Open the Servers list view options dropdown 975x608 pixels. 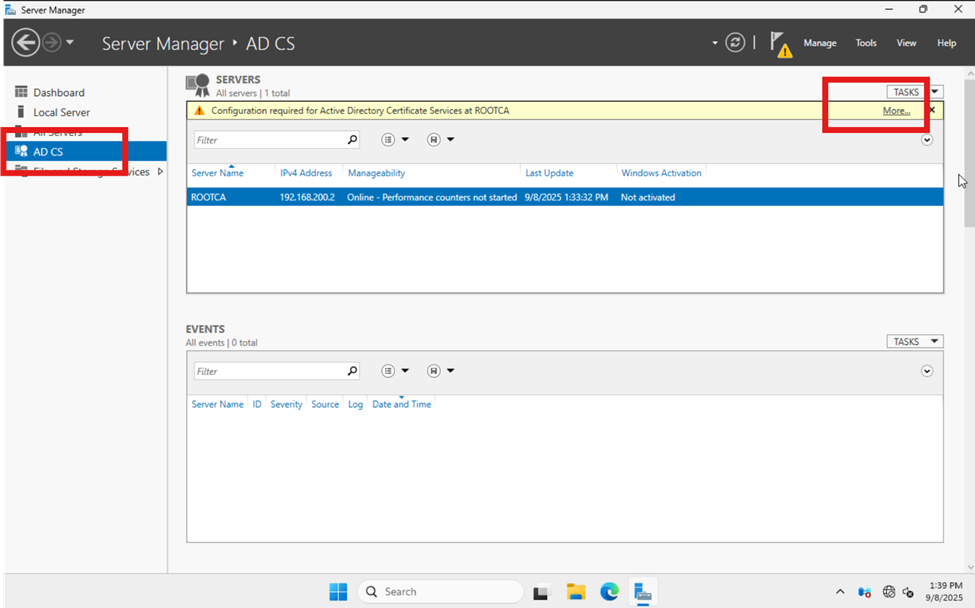point(395,140)
